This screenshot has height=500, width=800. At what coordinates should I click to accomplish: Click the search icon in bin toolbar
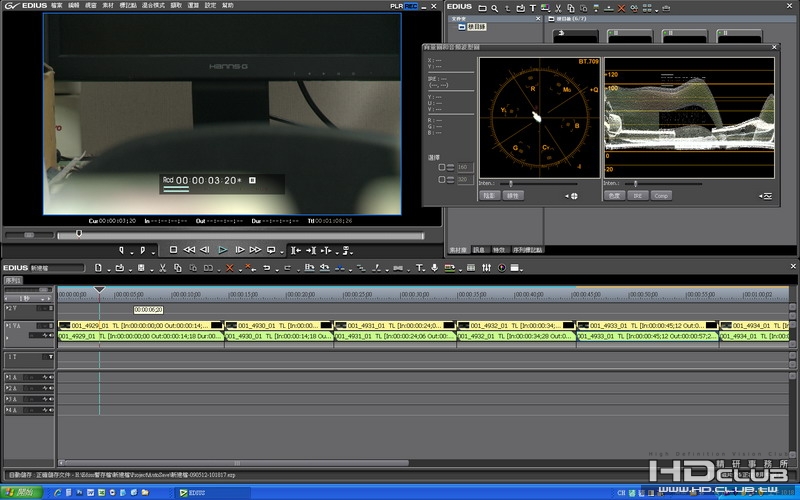(x=495, y=7)
